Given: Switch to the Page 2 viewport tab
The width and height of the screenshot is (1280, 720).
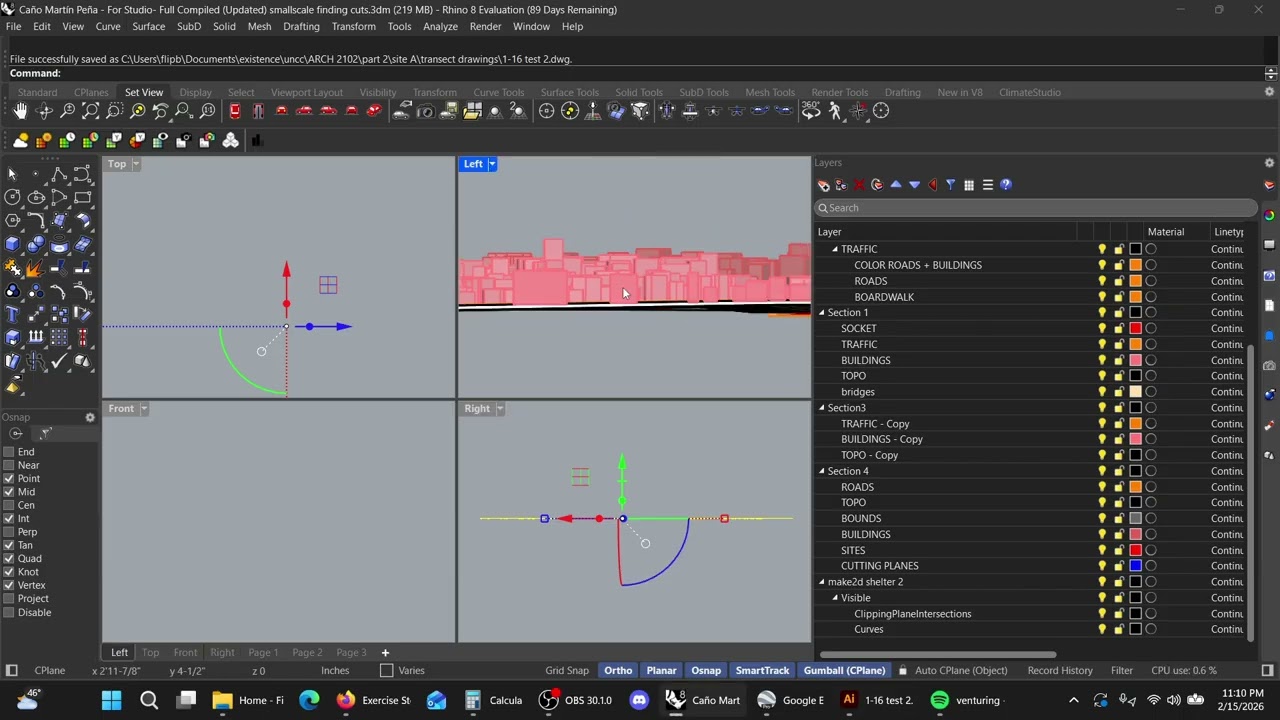Looking at the screenshot, I should 307,652.
